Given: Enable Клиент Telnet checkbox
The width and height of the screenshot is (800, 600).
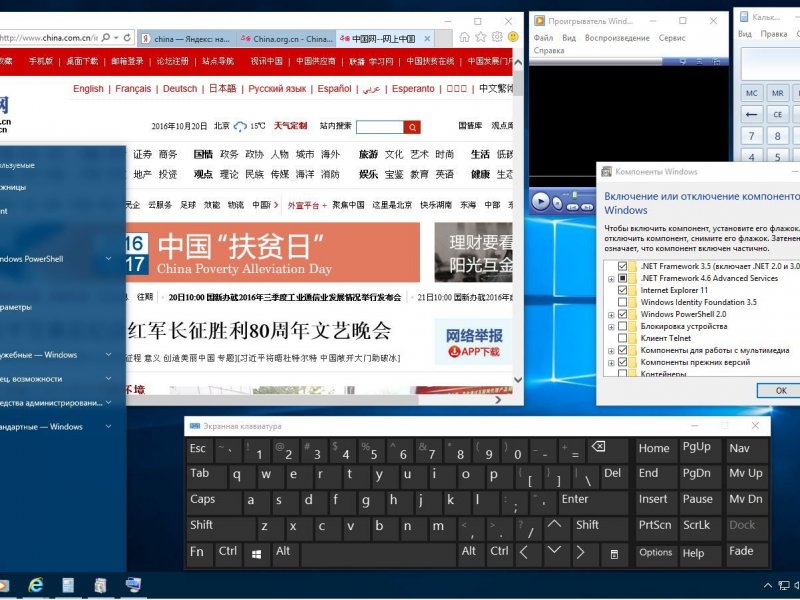Looking at the screenshot, I should [x=622, y=338].
